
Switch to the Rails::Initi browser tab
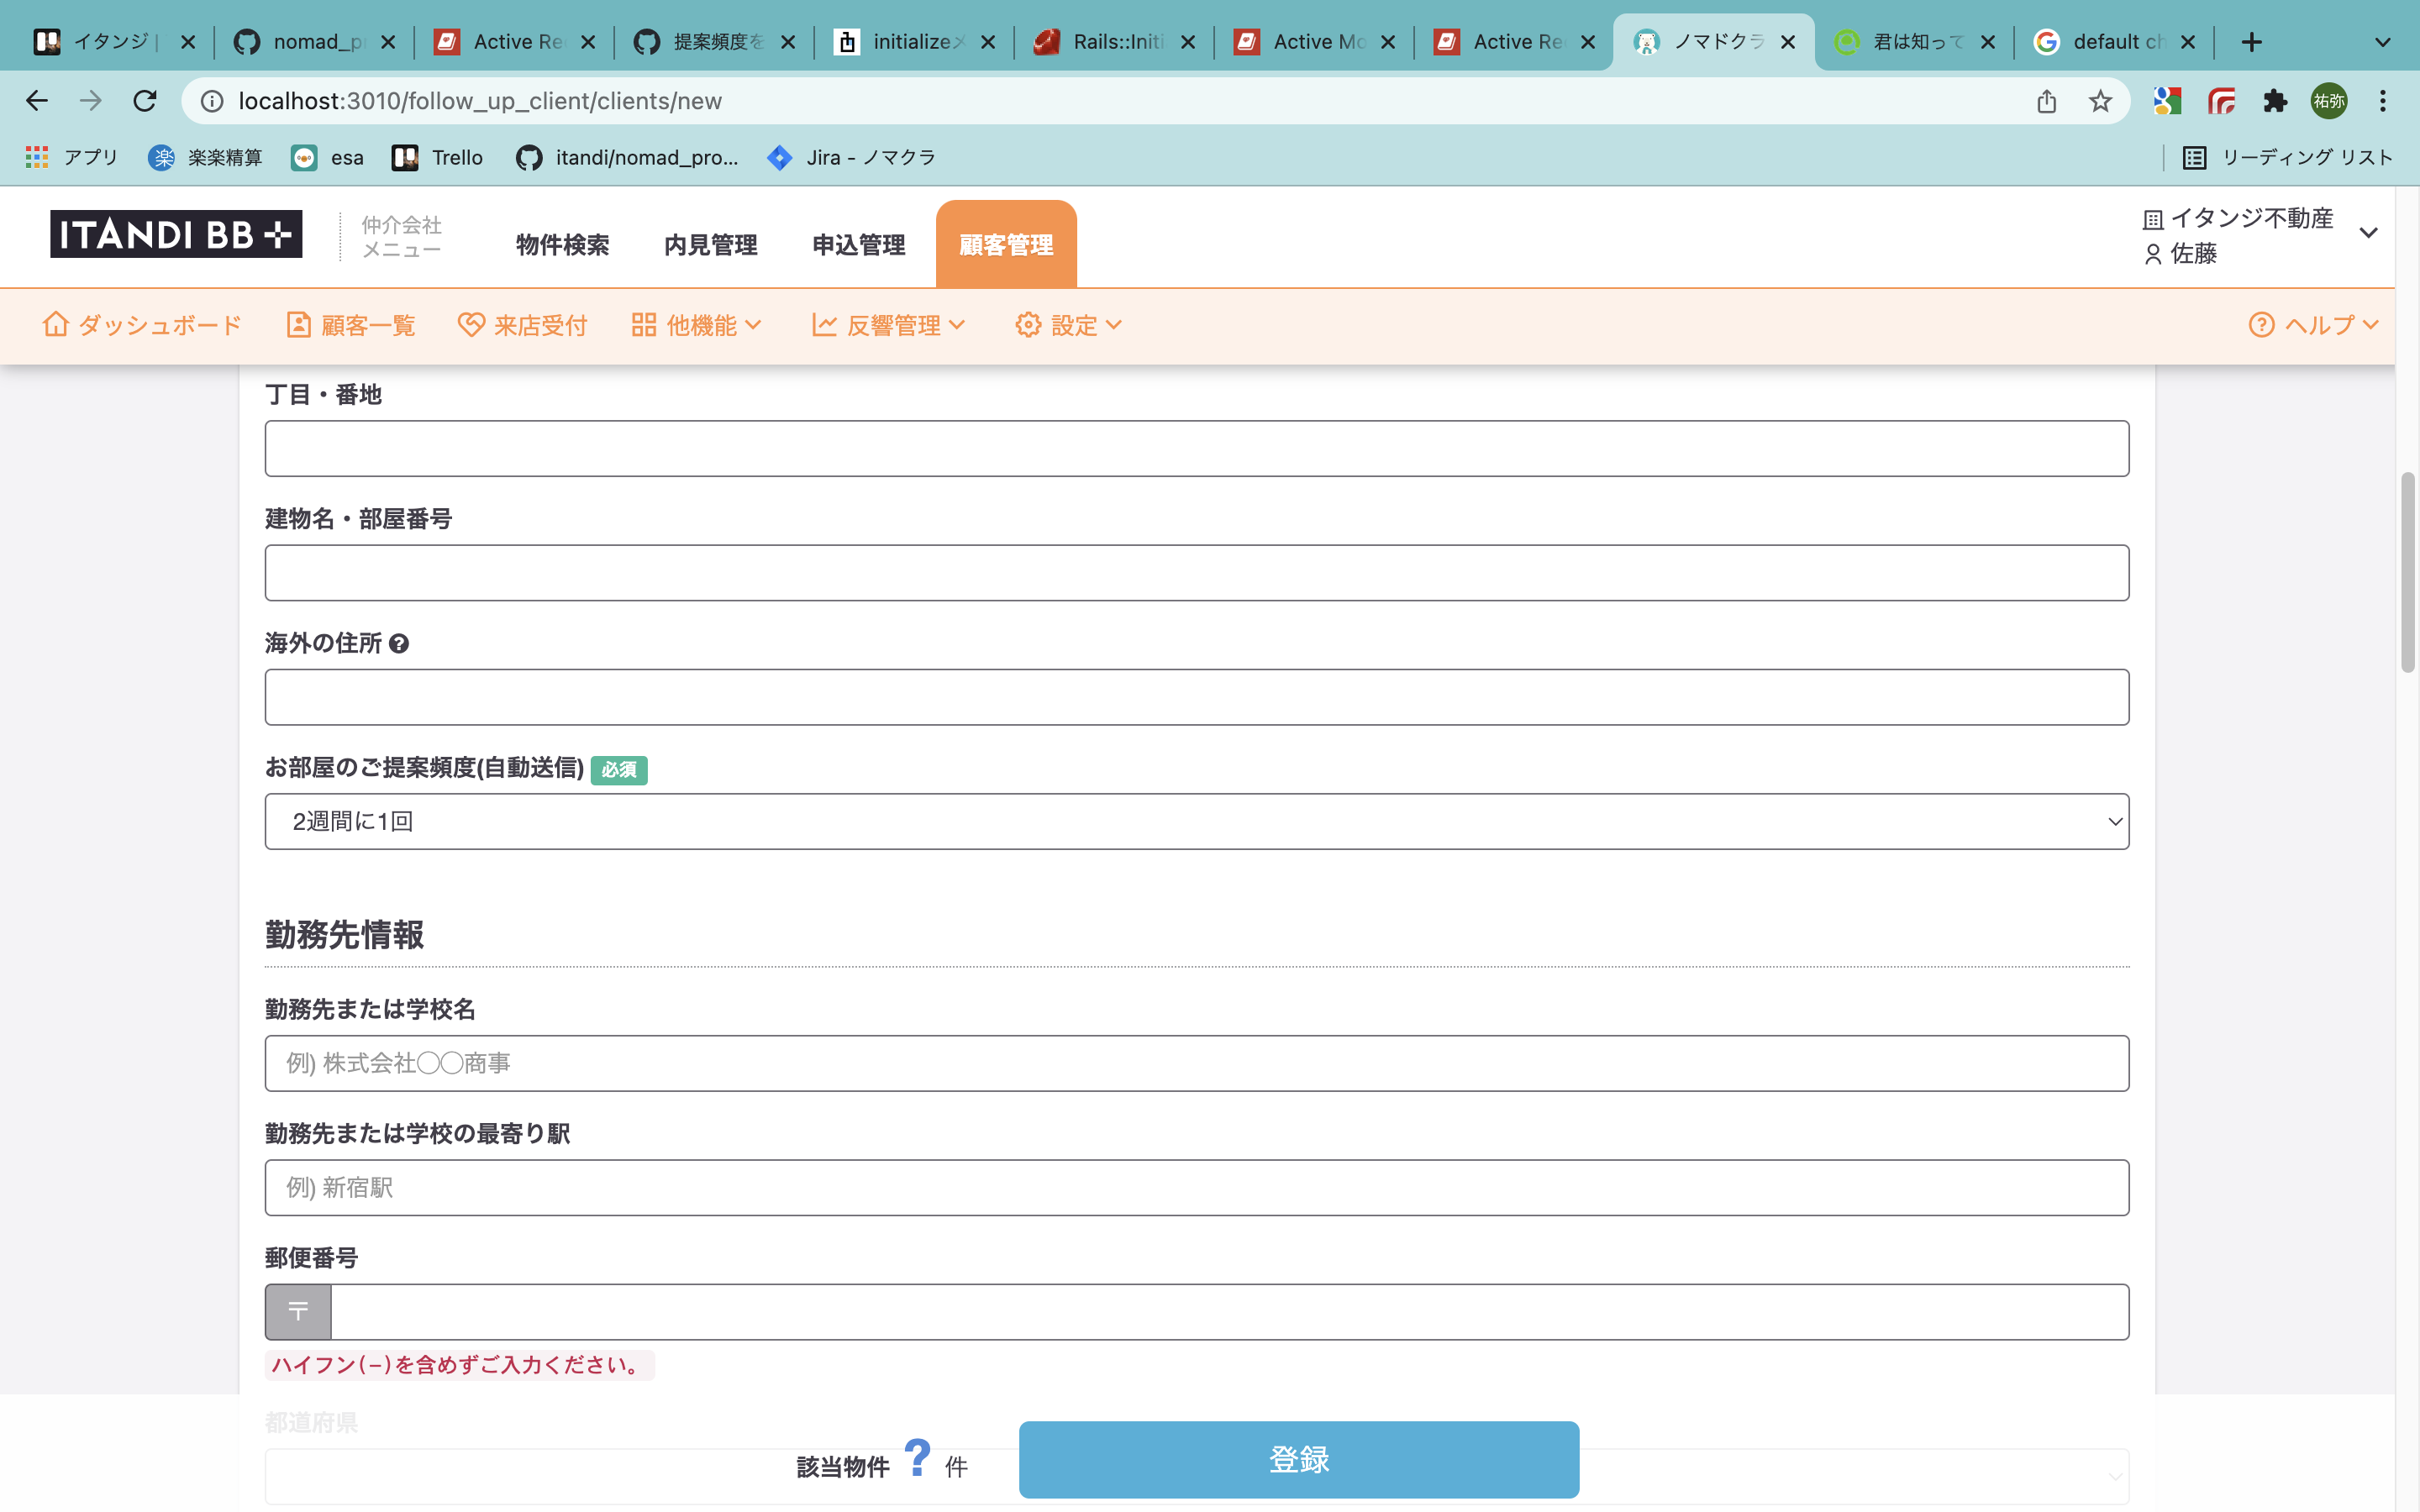(1114, 42)
